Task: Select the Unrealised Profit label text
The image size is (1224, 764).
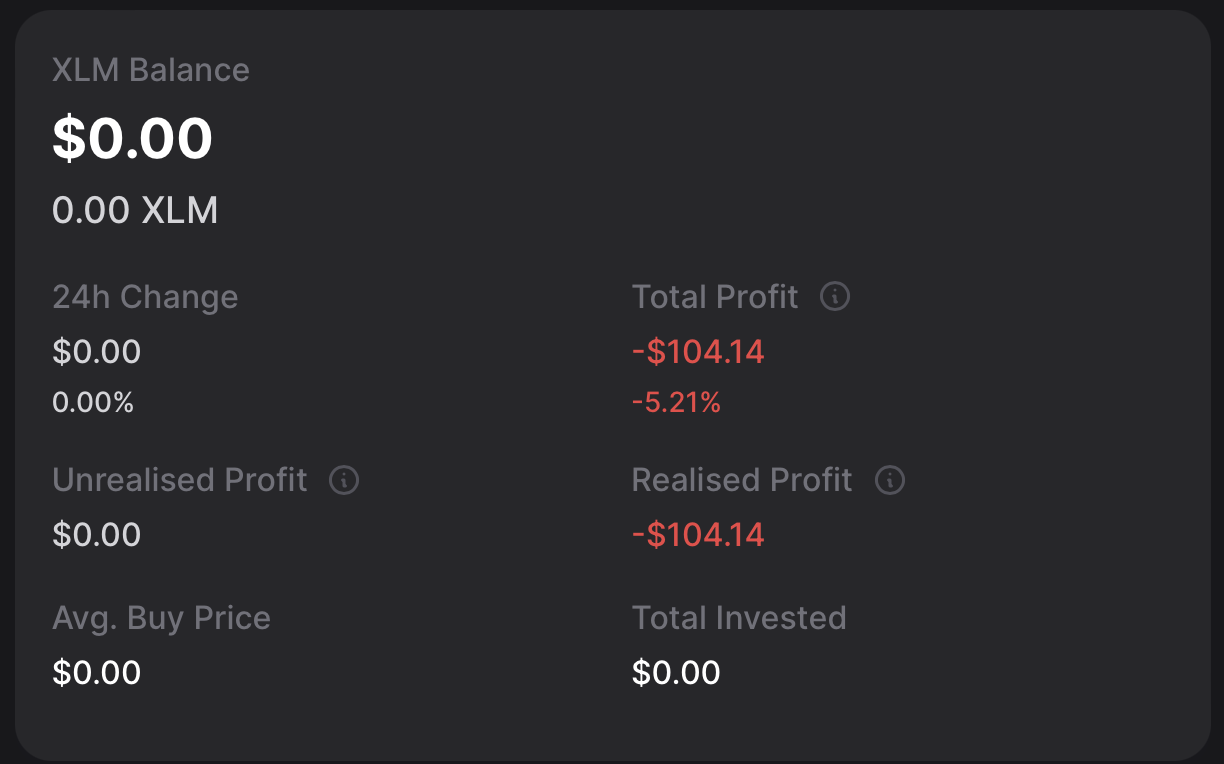Action: [180, 480]
